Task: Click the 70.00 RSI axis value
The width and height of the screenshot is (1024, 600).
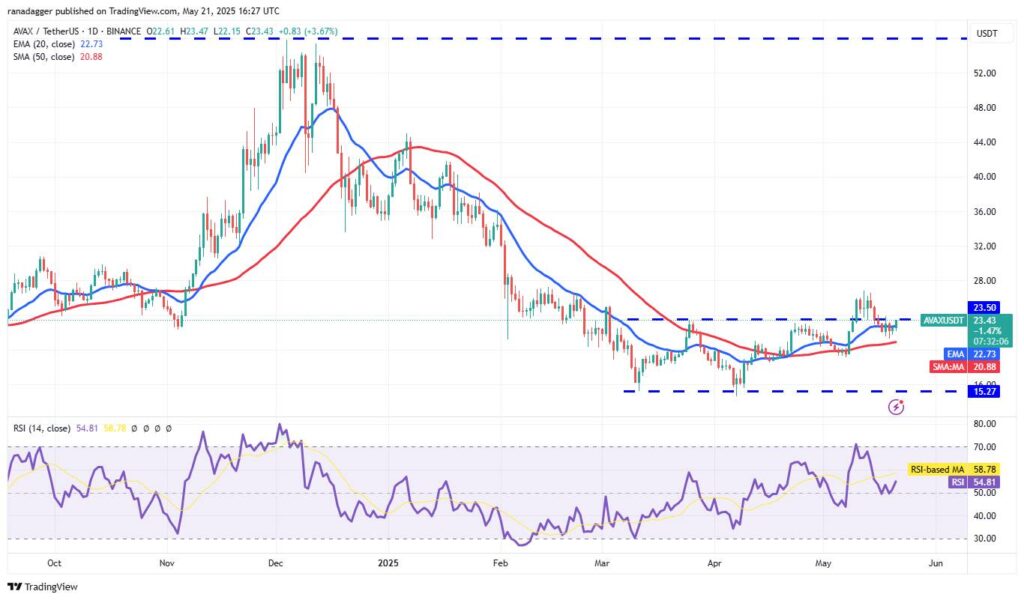Action: click(985, 447)
